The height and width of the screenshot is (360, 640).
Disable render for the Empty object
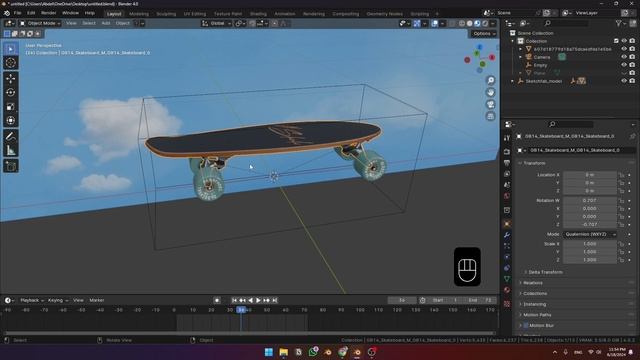point(632,64)
